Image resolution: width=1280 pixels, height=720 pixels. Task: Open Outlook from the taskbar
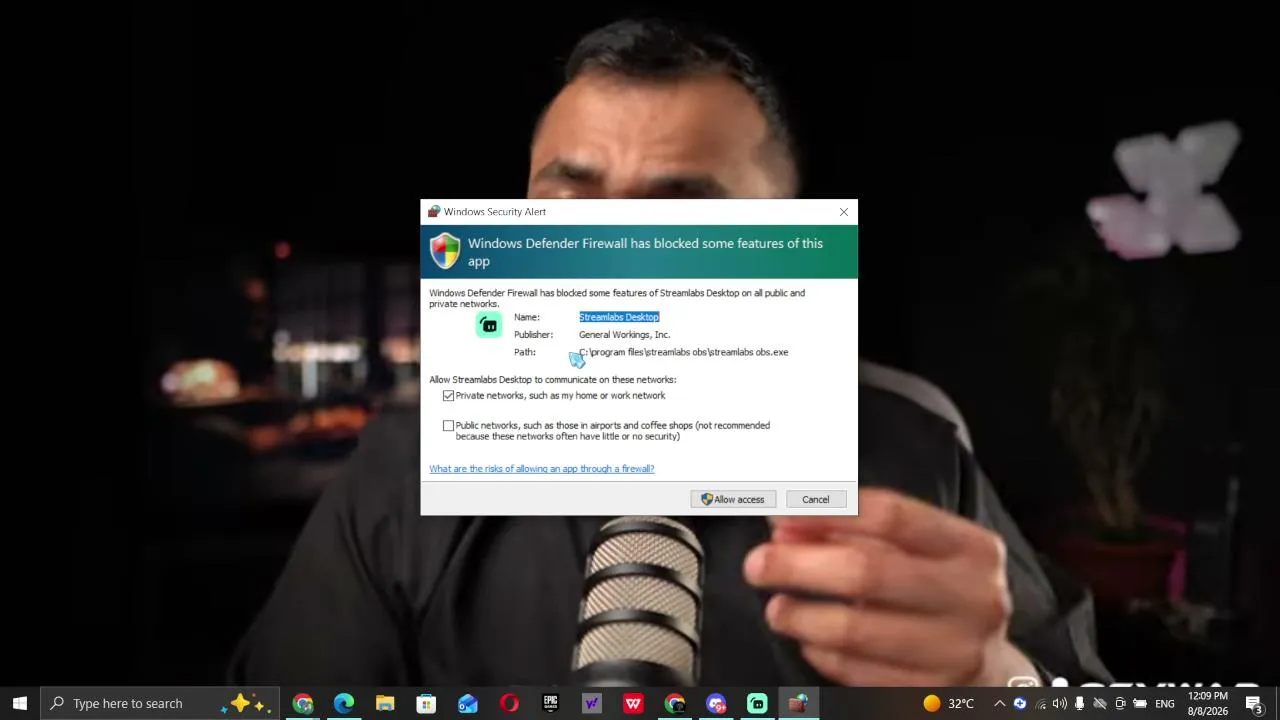[468, 703]
